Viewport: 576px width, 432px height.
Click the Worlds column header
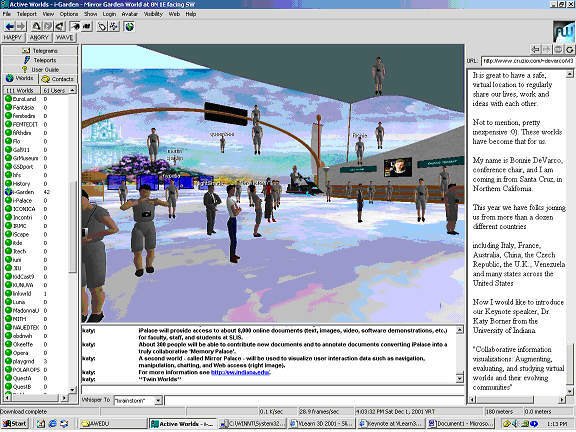[x=22, y=90]
